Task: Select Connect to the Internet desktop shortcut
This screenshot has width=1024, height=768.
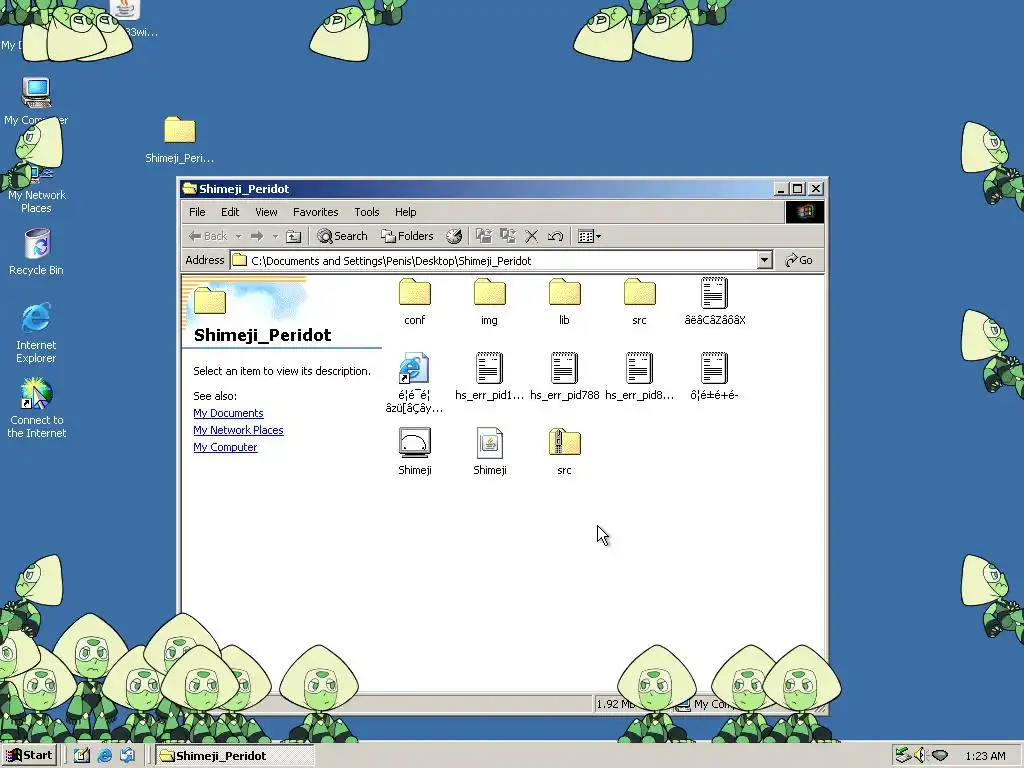Action: coord(37,408)
